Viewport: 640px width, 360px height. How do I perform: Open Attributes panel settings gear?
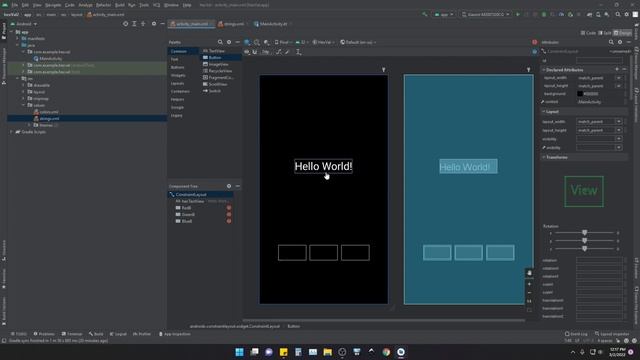pos(620,42)
